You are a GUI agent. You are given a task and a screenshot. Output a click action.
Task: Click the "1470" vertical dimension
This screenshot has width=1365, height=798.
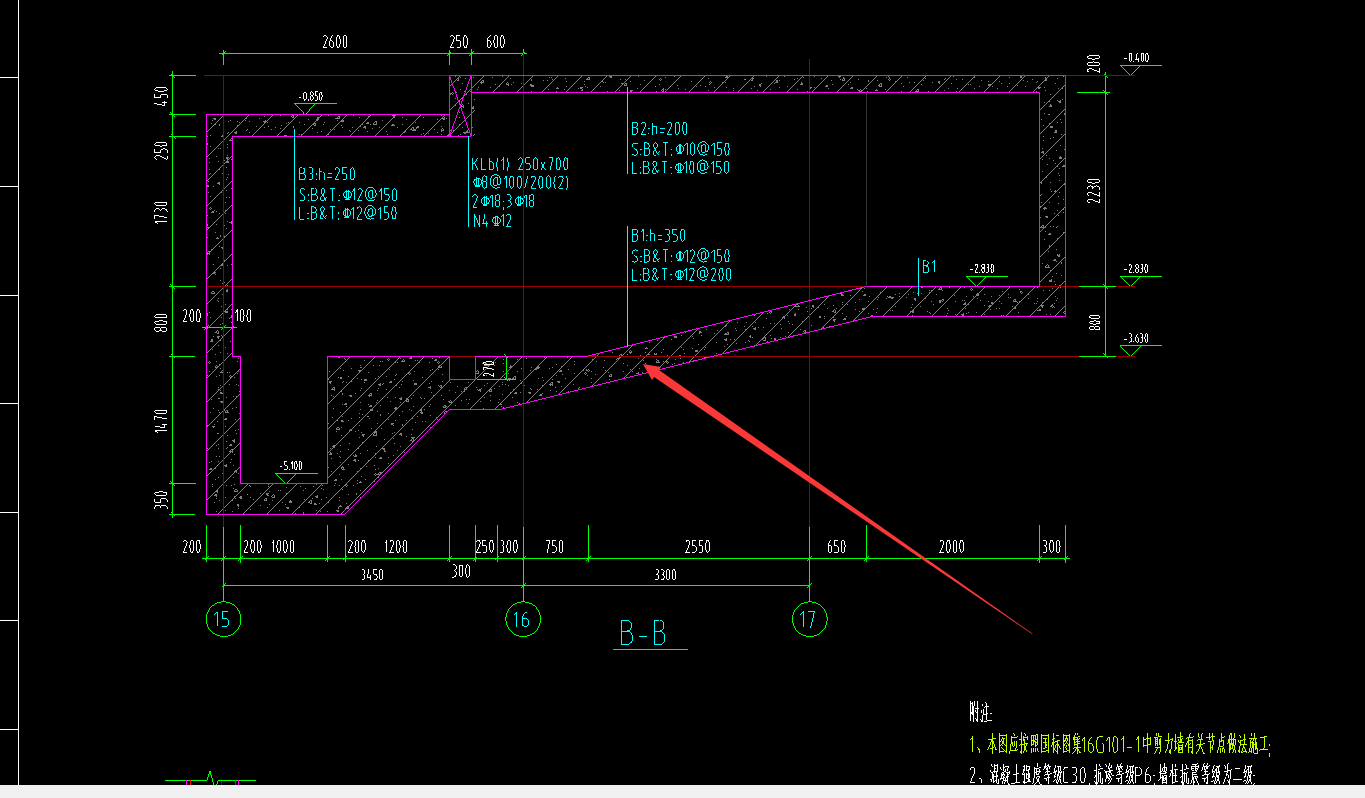pyautogui.click(x=162, y=419)
